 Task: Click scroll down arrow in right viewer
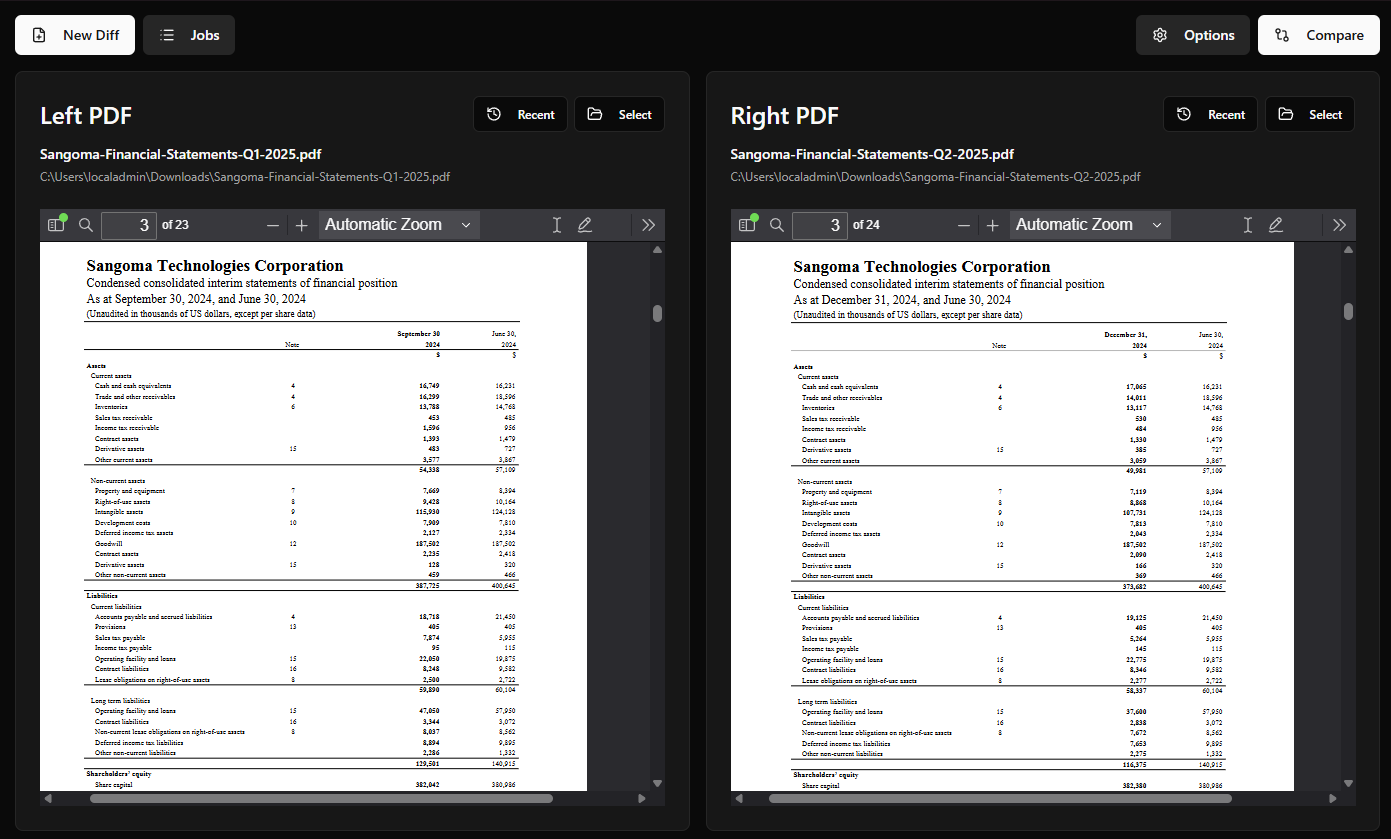1348,783
